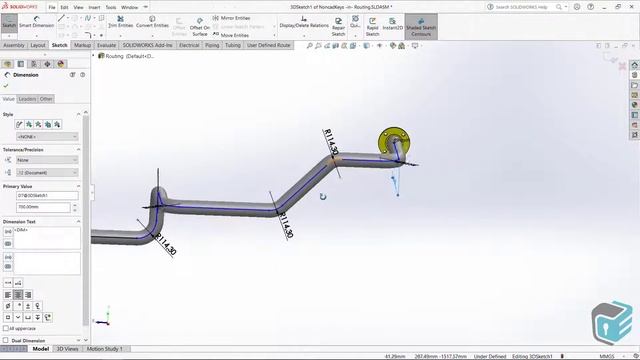
Task: Toggle the Instant2D tool
Action: tap(393, 24)
